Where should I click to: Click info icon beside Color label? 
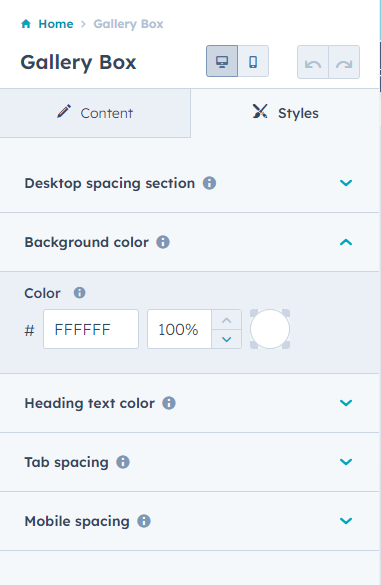pyautogui.click(x=79, y=292)
